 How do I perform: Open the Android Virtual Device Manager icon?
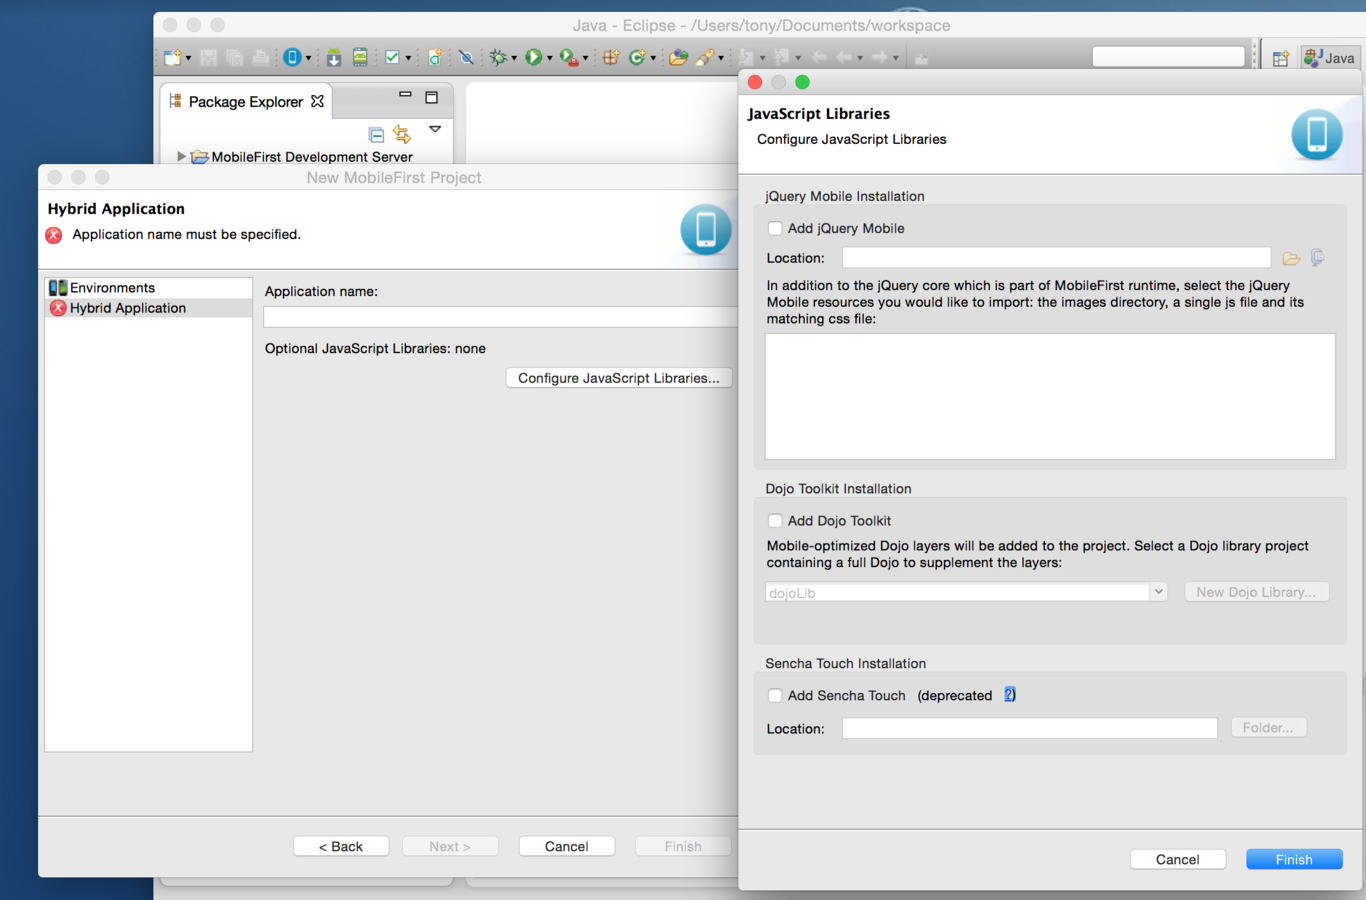click(360, 58)
